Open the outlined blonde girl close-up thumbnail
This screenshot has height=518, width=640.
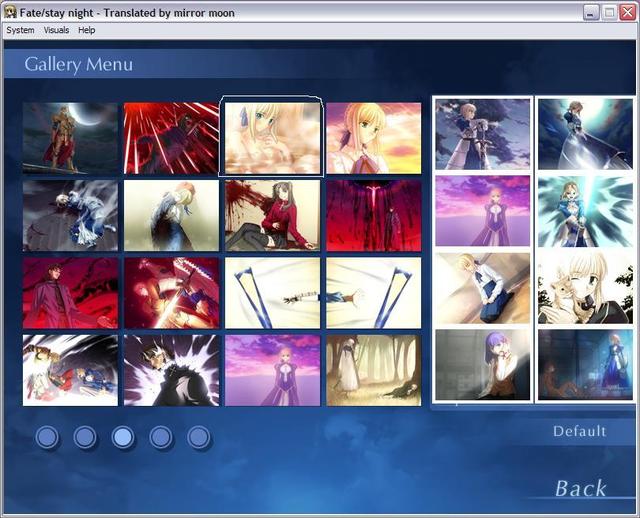[273, 138]
